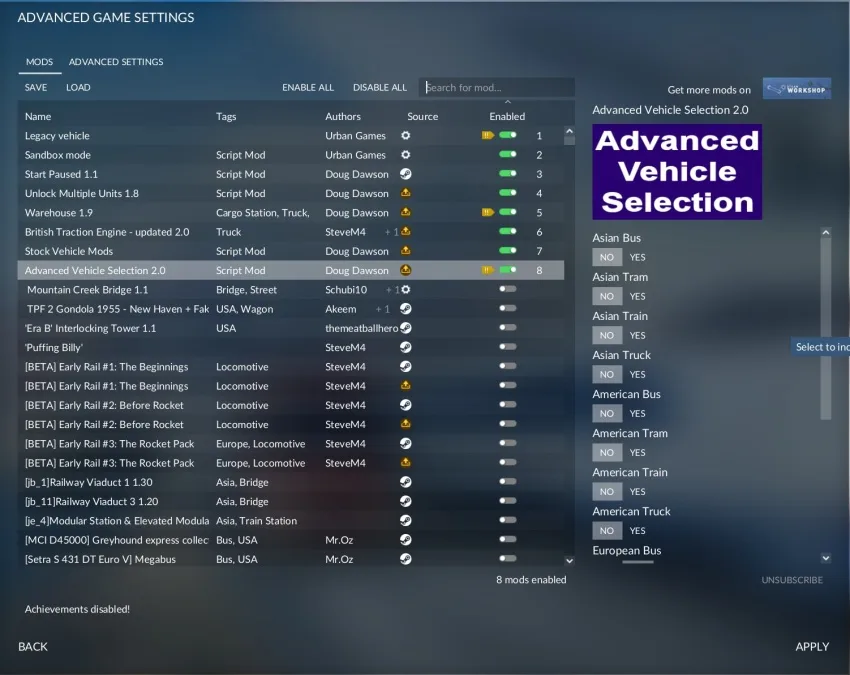Click warning tag on Advanced Vehicle Selection 2.0

(487, 270)
